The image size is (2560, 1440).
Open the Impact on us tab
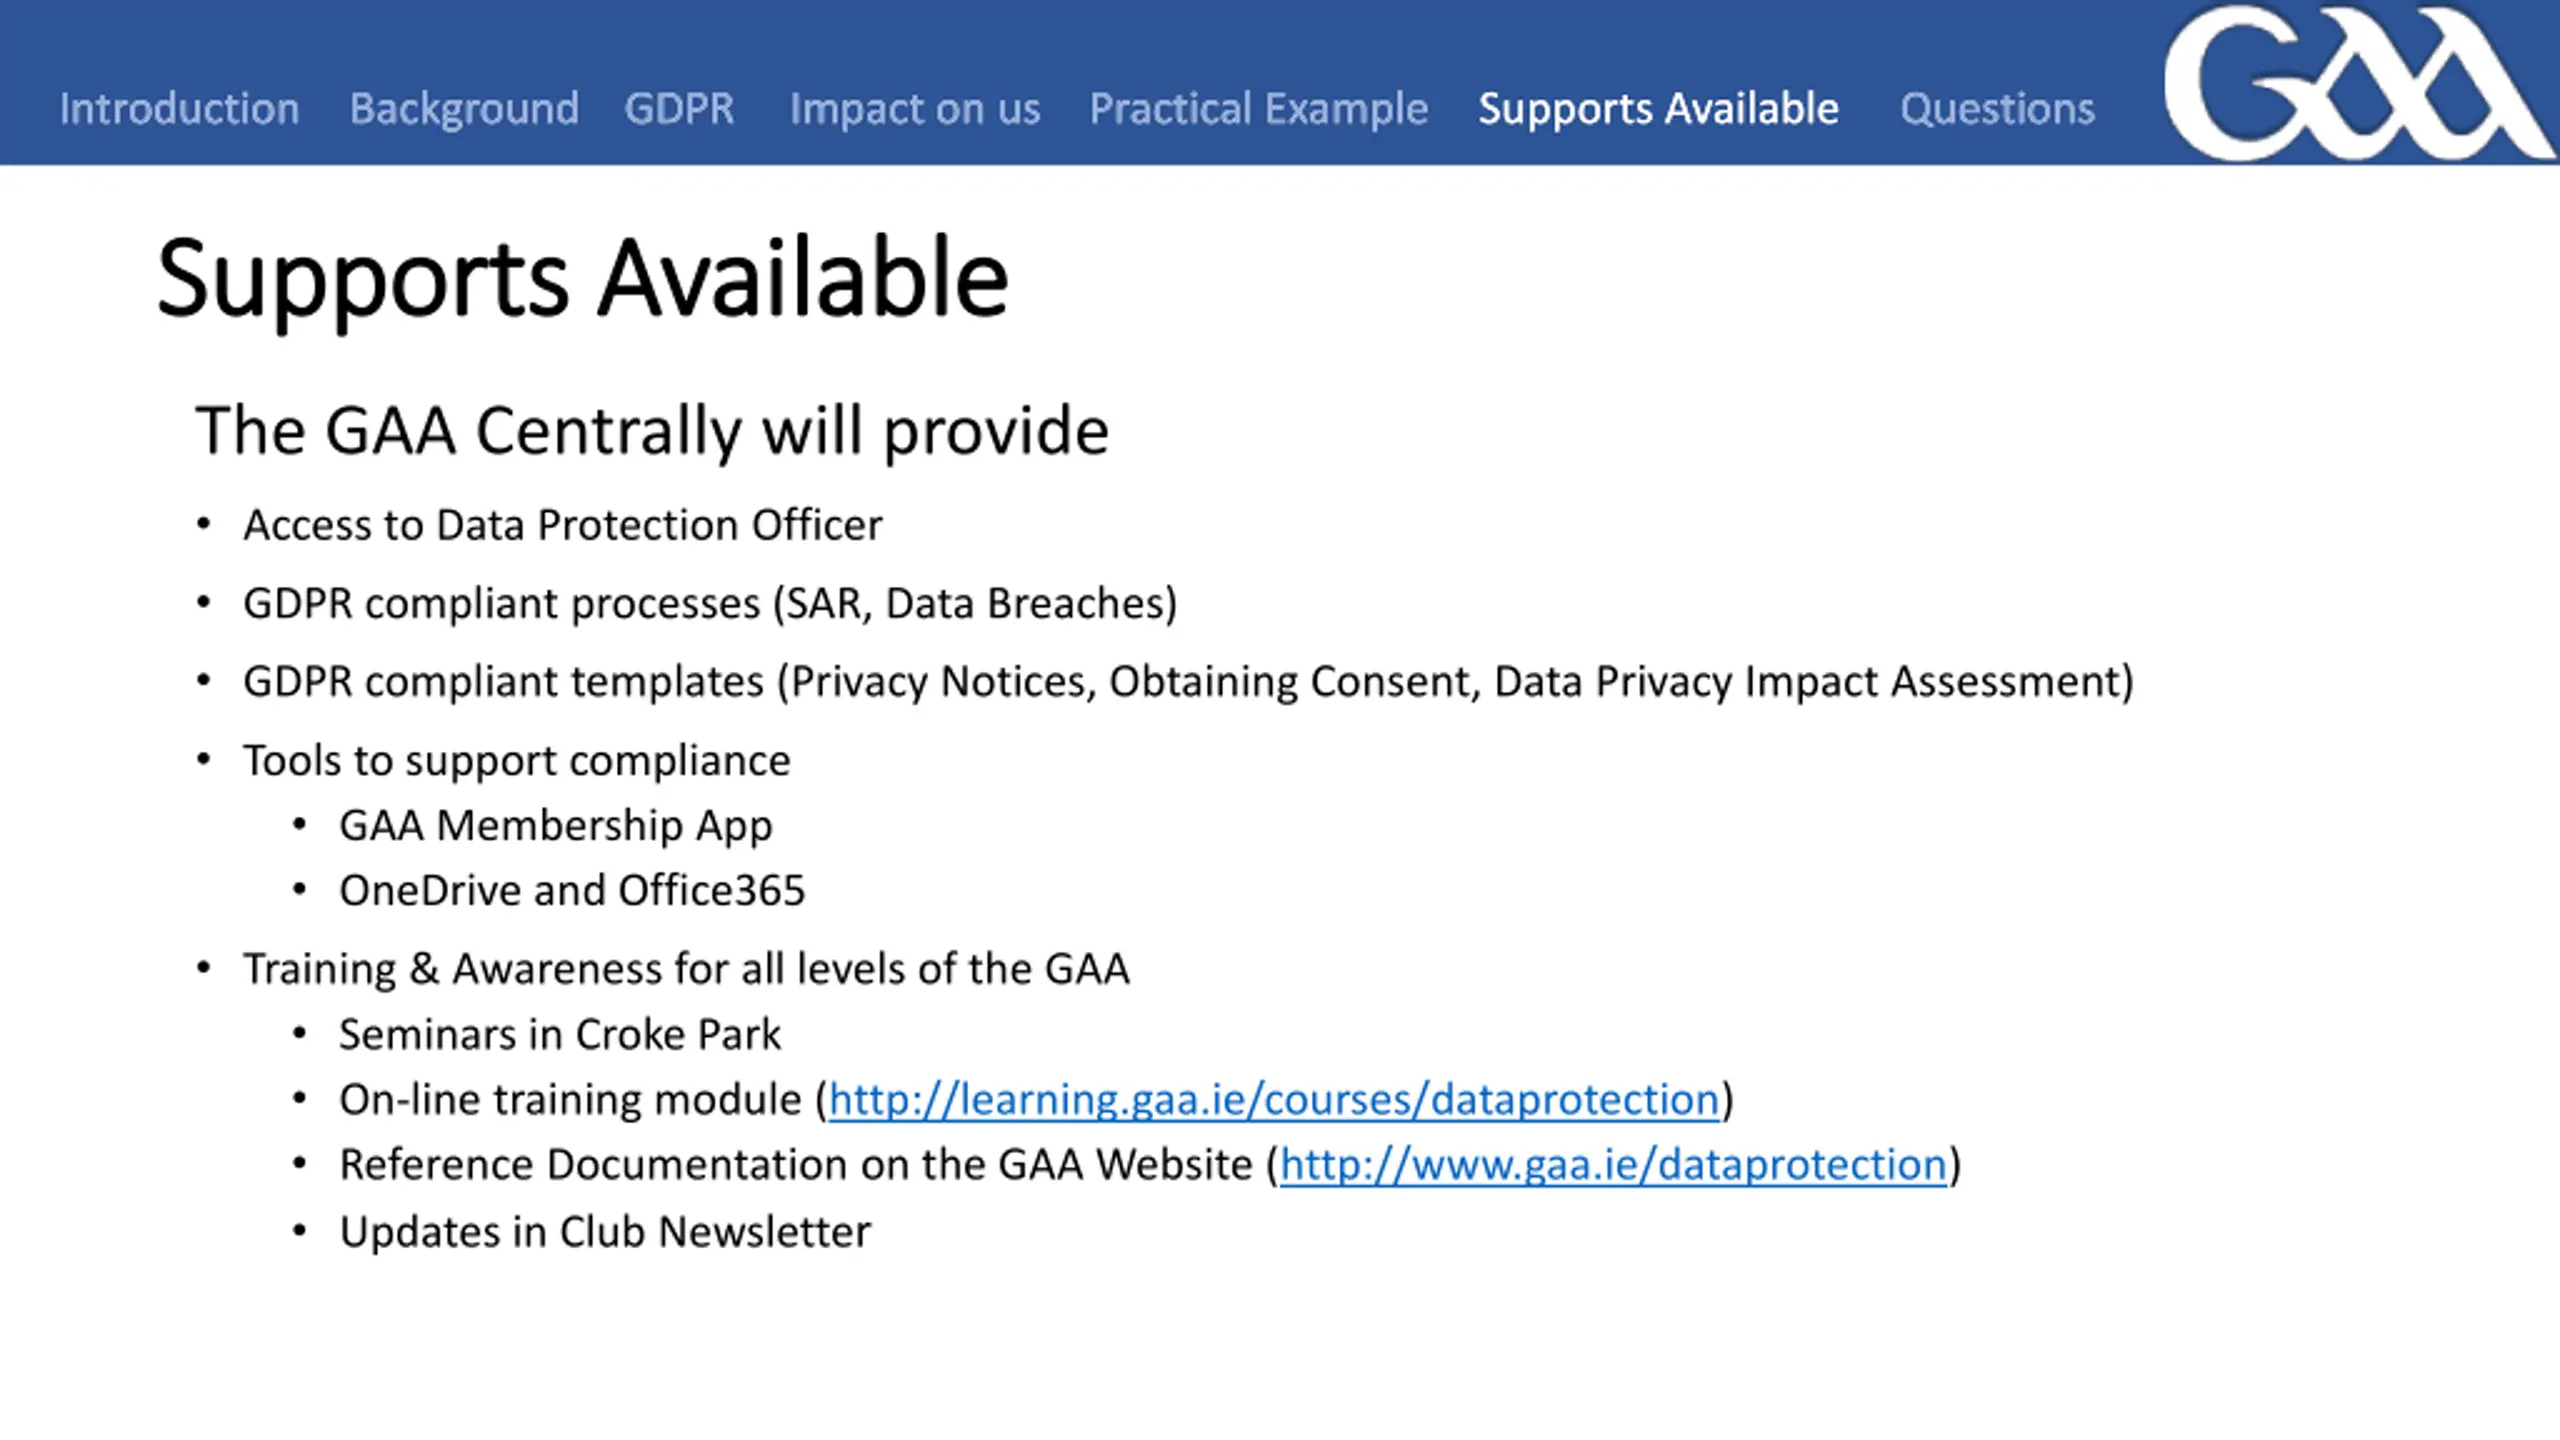[x=915, y=109]
